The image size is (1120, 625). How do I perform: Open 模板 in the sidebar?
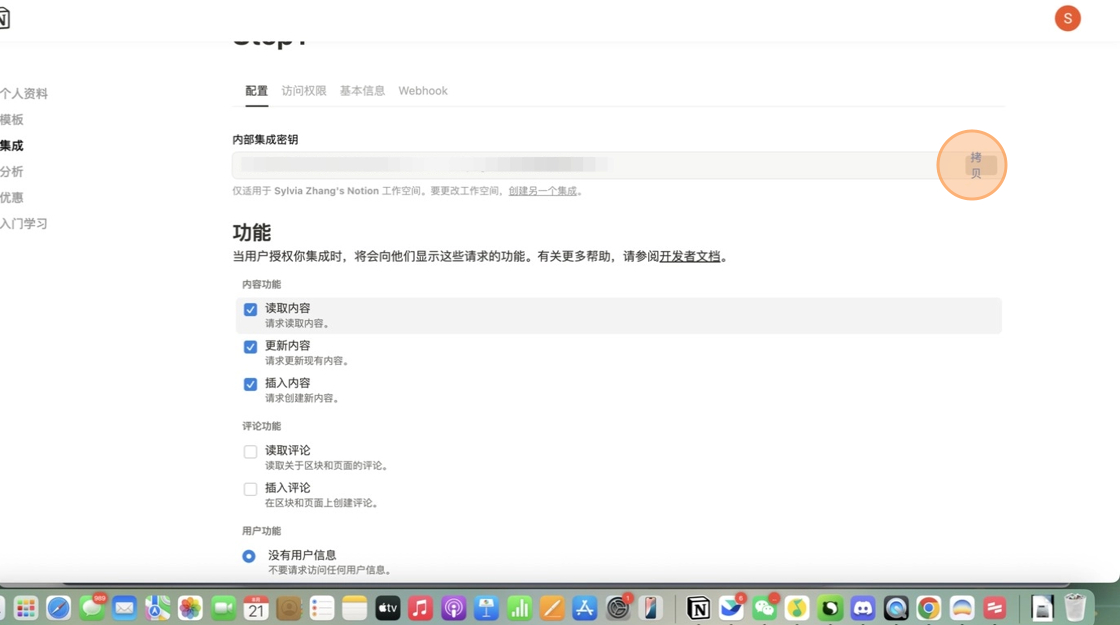[x=11, y=119]
